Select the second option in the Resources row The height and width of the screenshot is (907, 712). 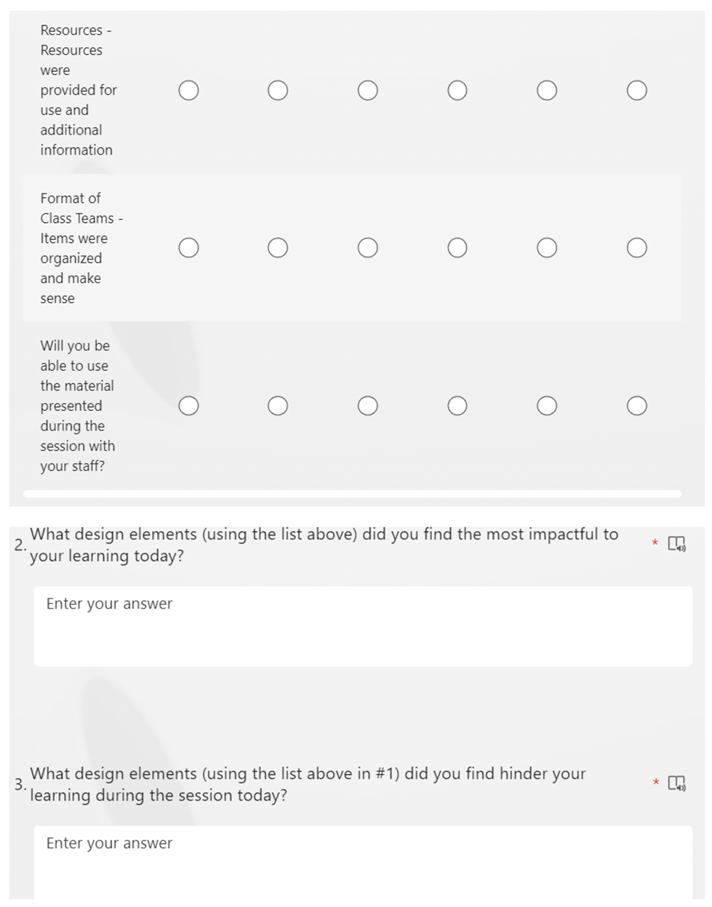(x=278, y=91)
